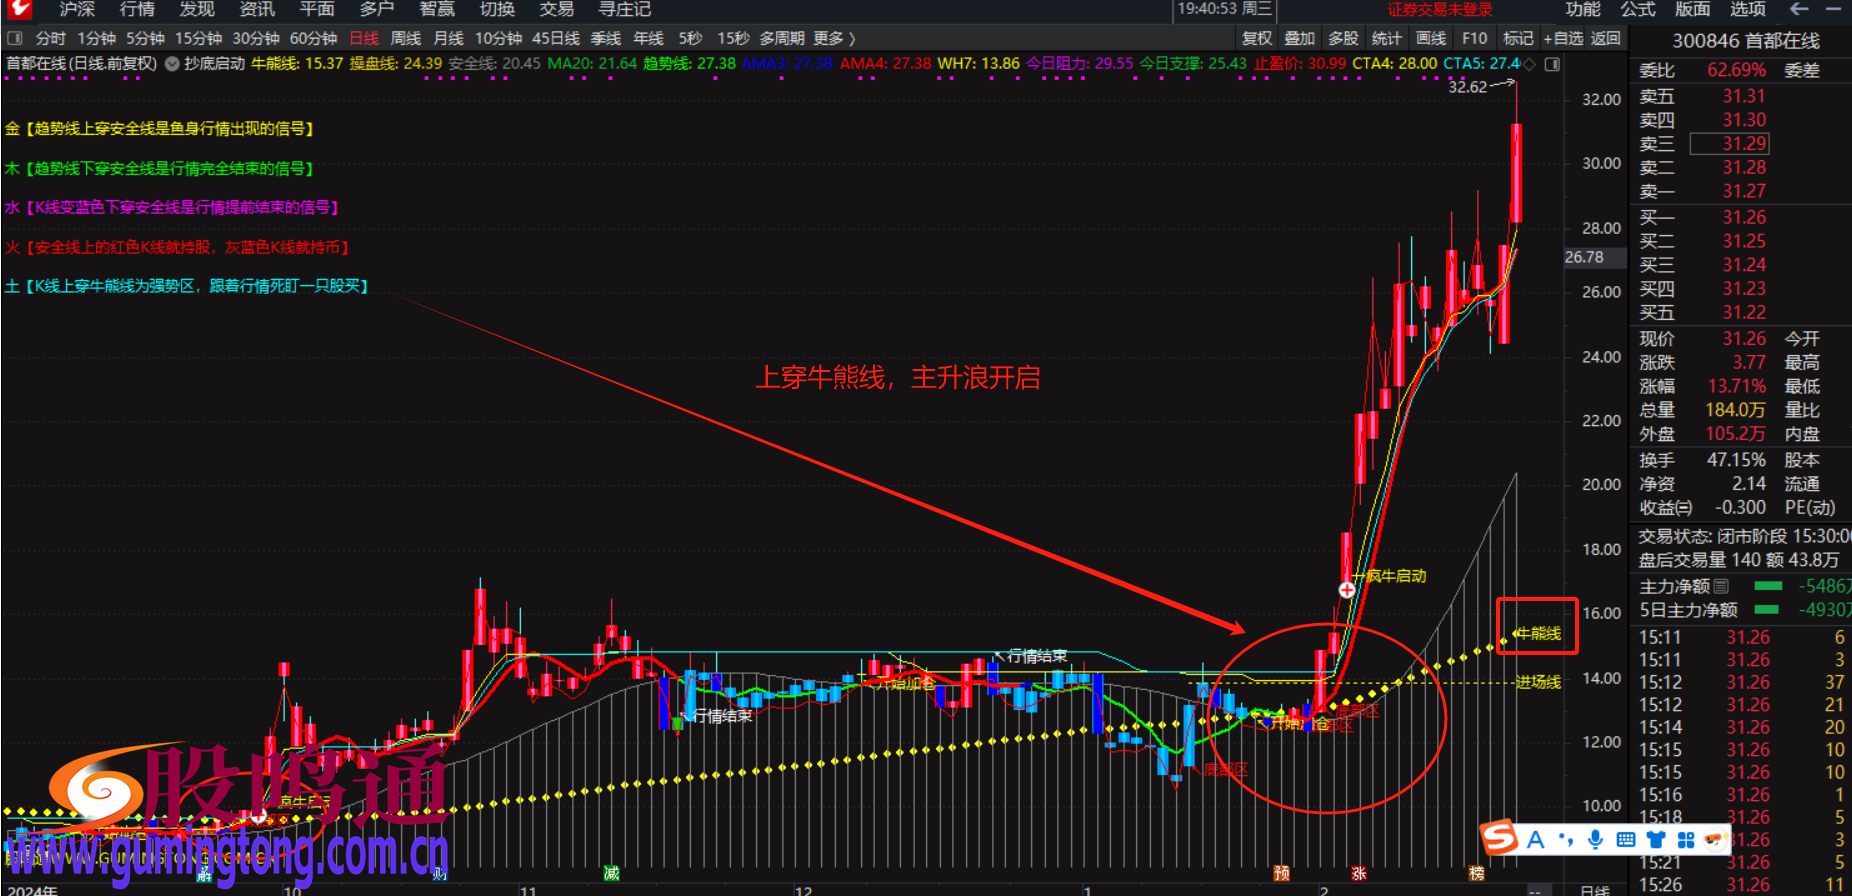Click the Sogou input method logo
Viewport: 1852px width, 896px height.
point(1499,838)
